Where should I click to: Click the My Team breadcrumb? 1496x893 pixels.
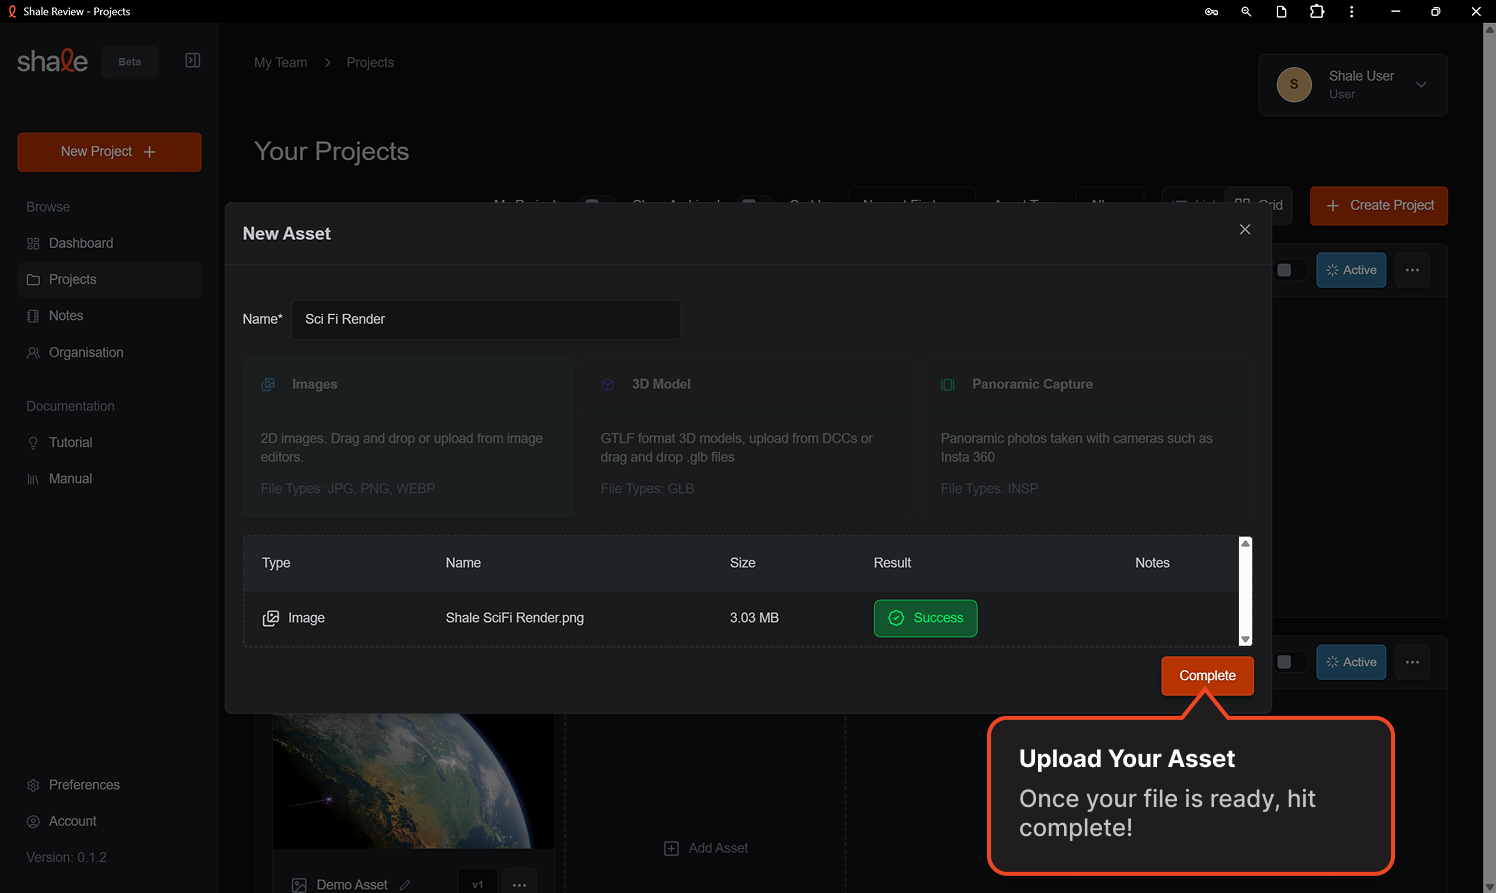click(281, 62)
